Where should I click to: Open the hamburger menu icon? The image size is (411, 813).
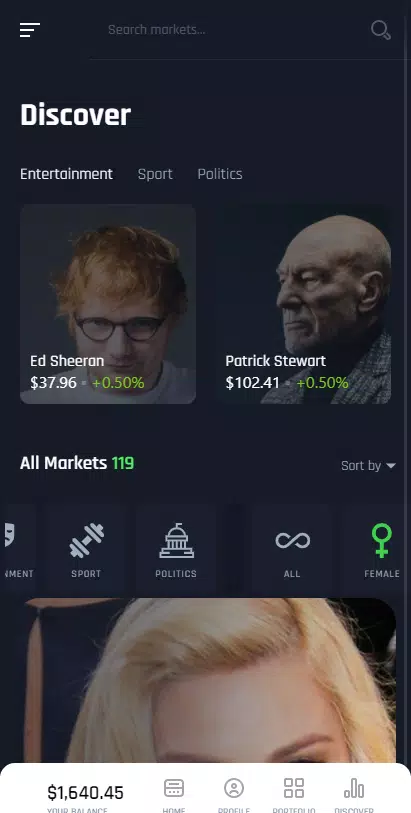30,30
